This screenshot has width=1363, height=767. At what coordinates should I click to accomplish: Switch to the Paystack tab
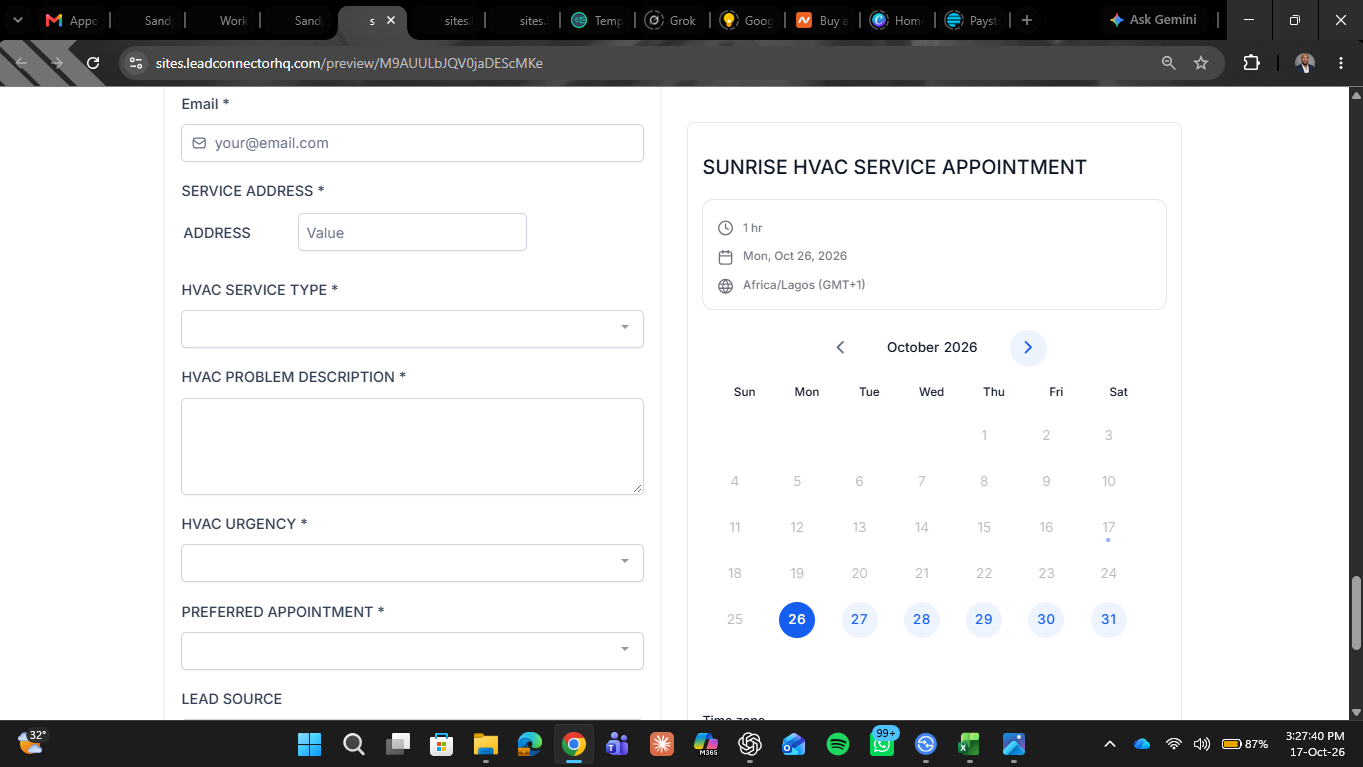click(x=973, y=20)
